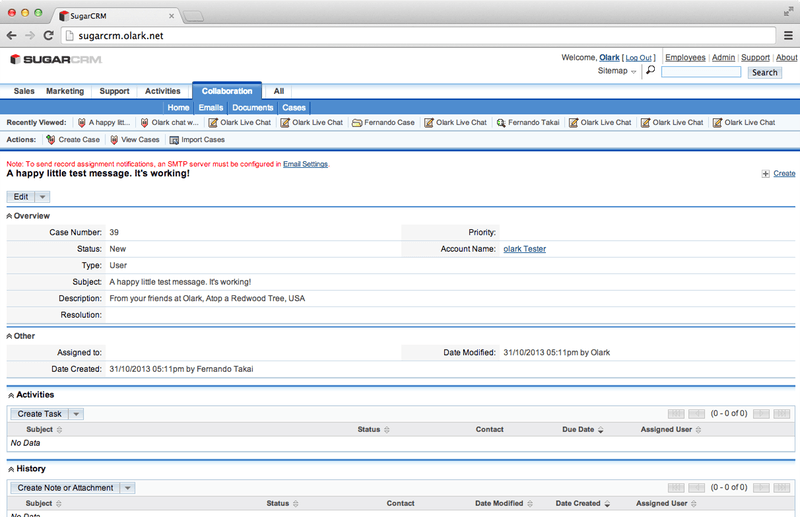Click the search magnifier icon near Sitemap
The height and width of the screenshot is (517, 800).
tap(650, 71)
